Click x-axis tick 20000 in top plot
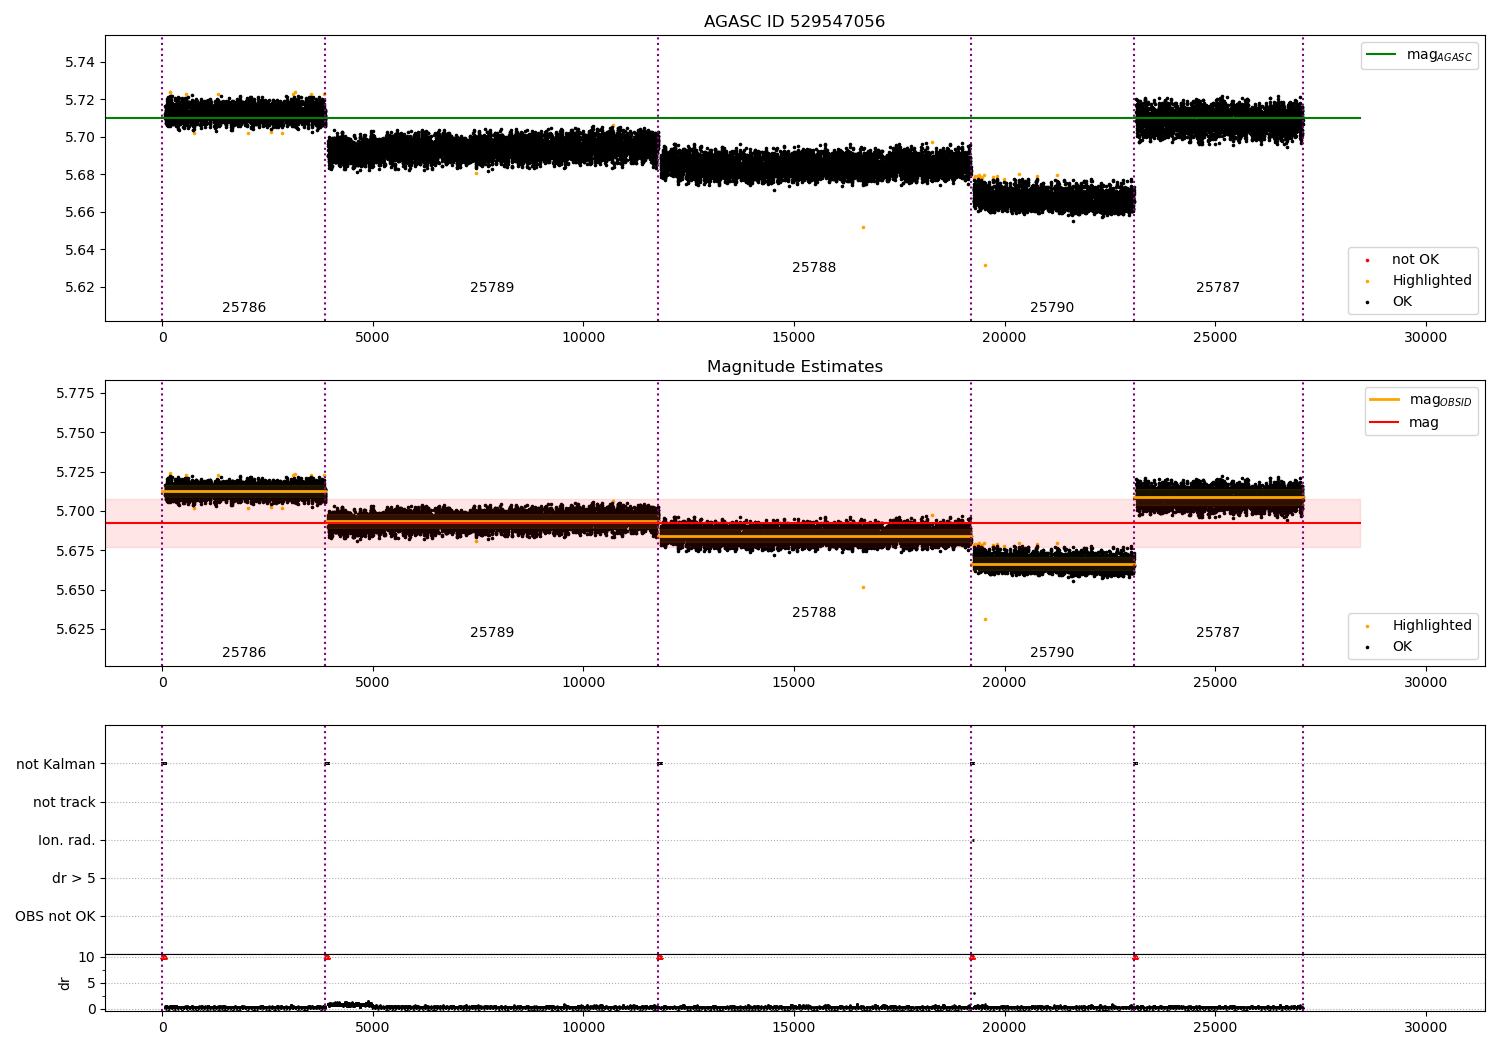 pos(1004,337)
